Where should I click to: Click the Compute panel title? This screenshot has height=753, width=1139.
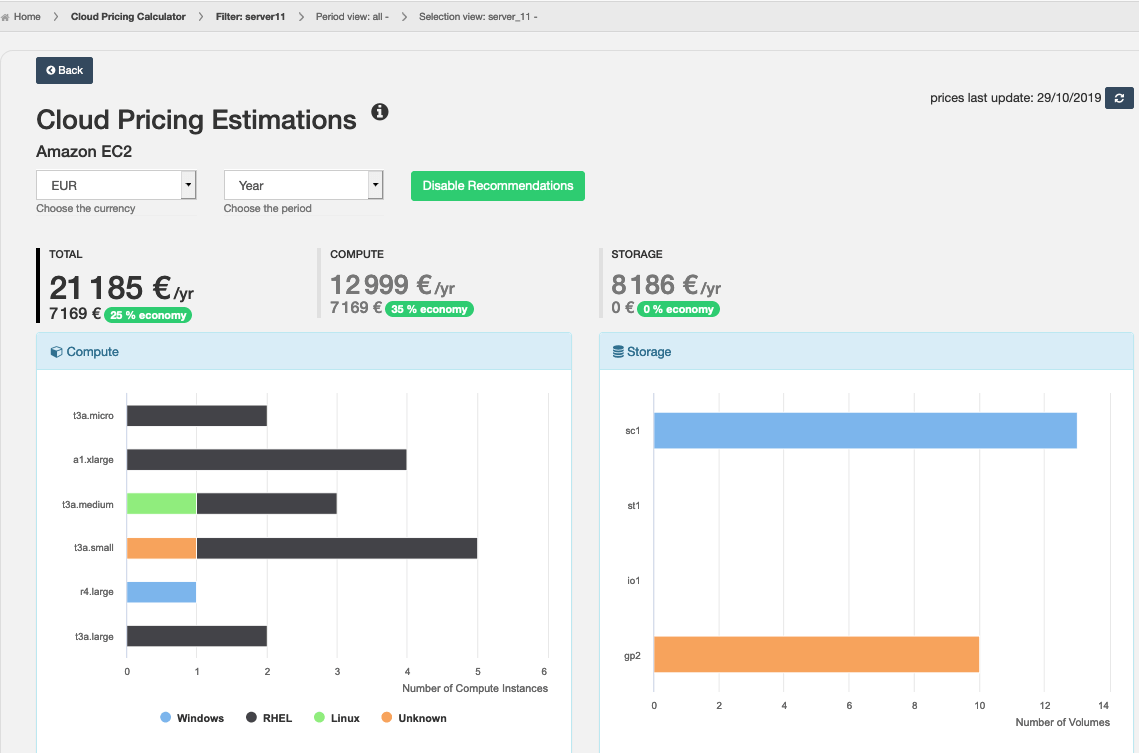[92, 352]
